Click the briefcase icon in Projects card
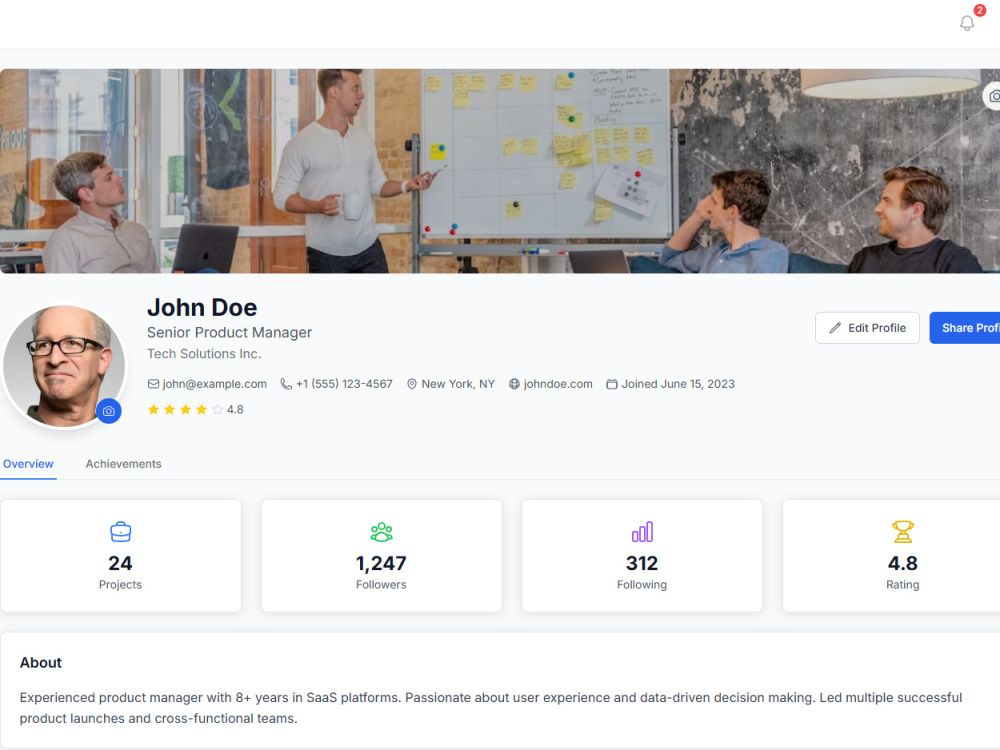 click(121, 532)
